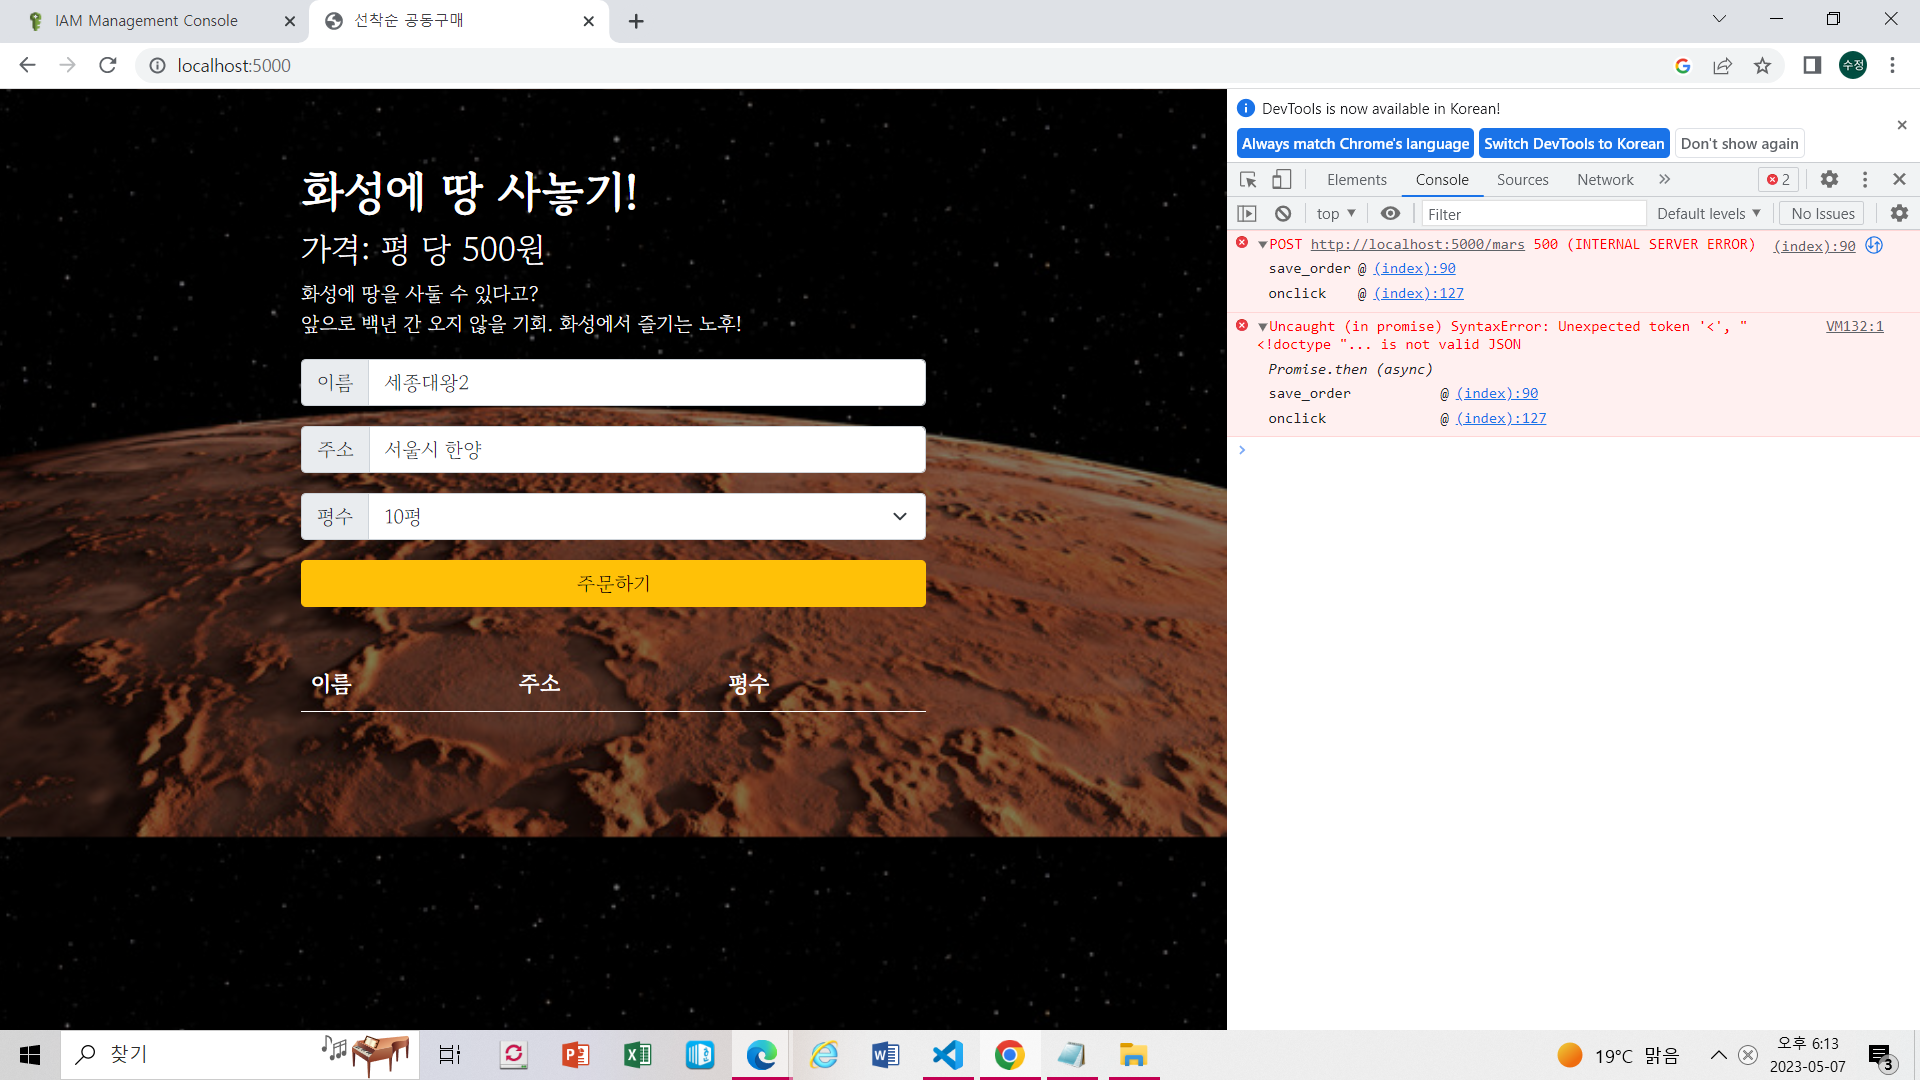The height and width of the screenshot is (1080, 1920).
Task: View site information icon
Action: [157, 66]
